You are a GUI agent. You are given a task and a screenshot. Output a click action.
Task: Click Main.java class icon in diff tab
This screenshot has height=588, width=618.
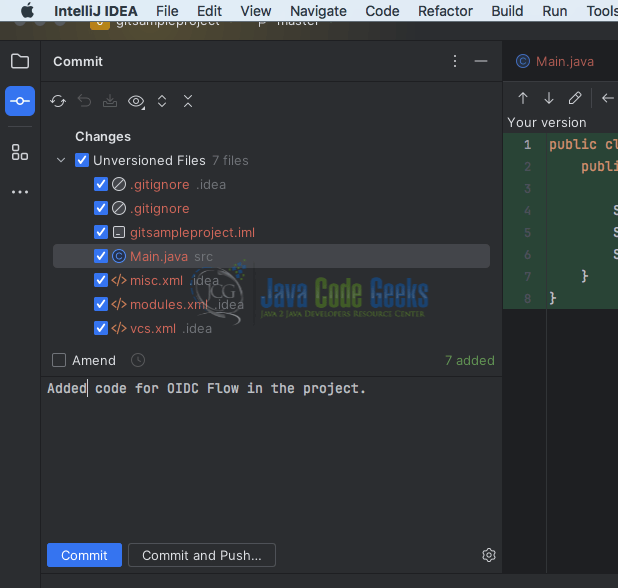pyautogui.click(x=523, y=61)
